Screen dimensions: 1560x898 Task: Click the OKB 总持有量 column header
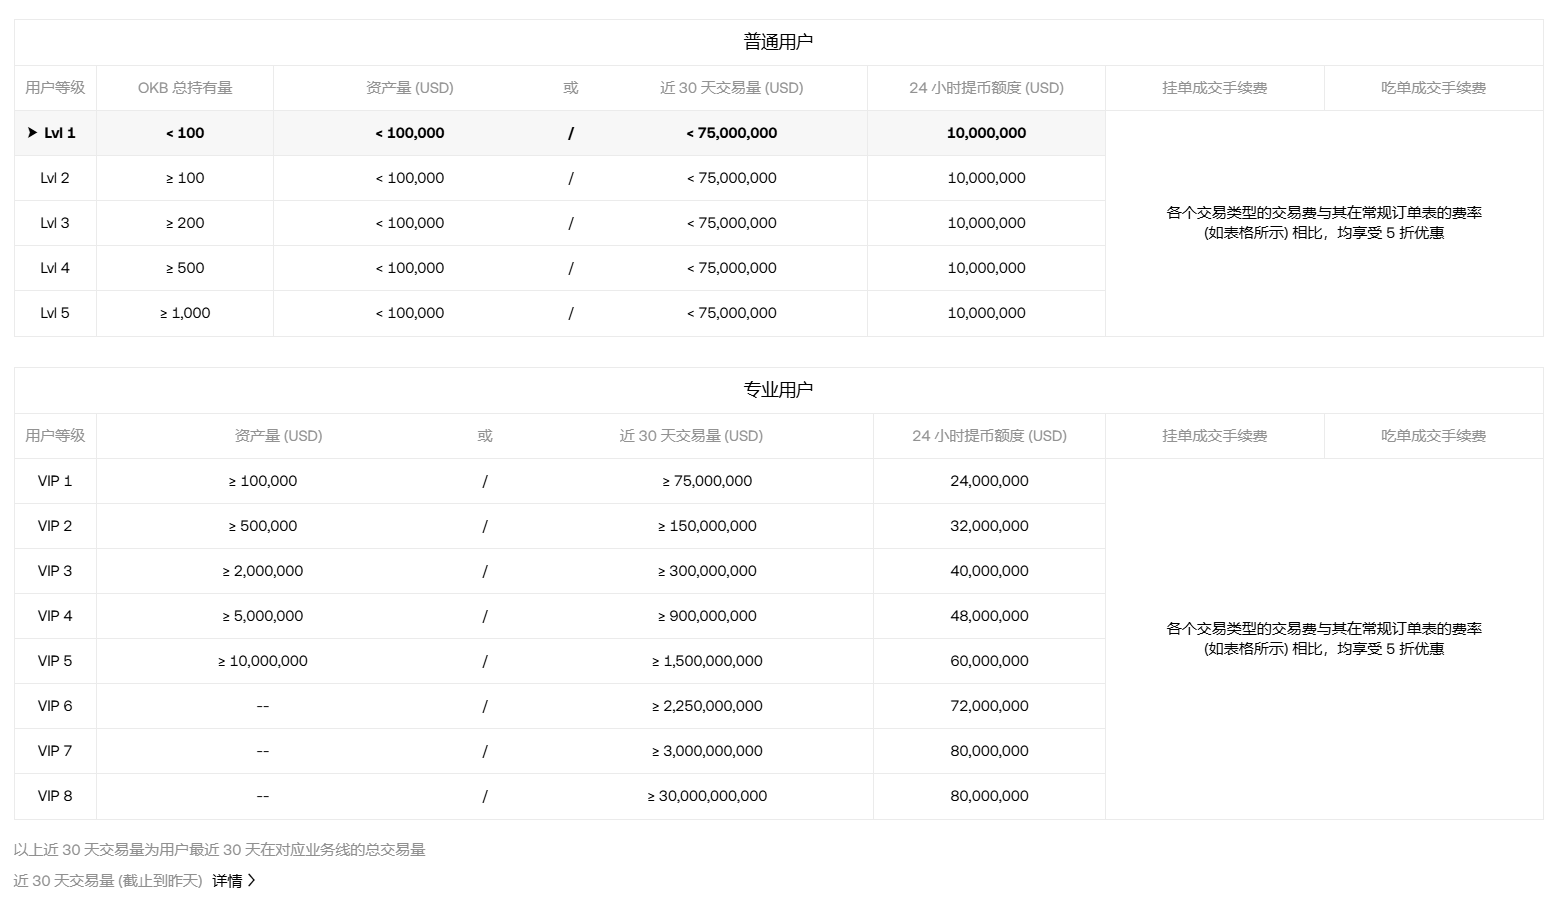point(185,88)
